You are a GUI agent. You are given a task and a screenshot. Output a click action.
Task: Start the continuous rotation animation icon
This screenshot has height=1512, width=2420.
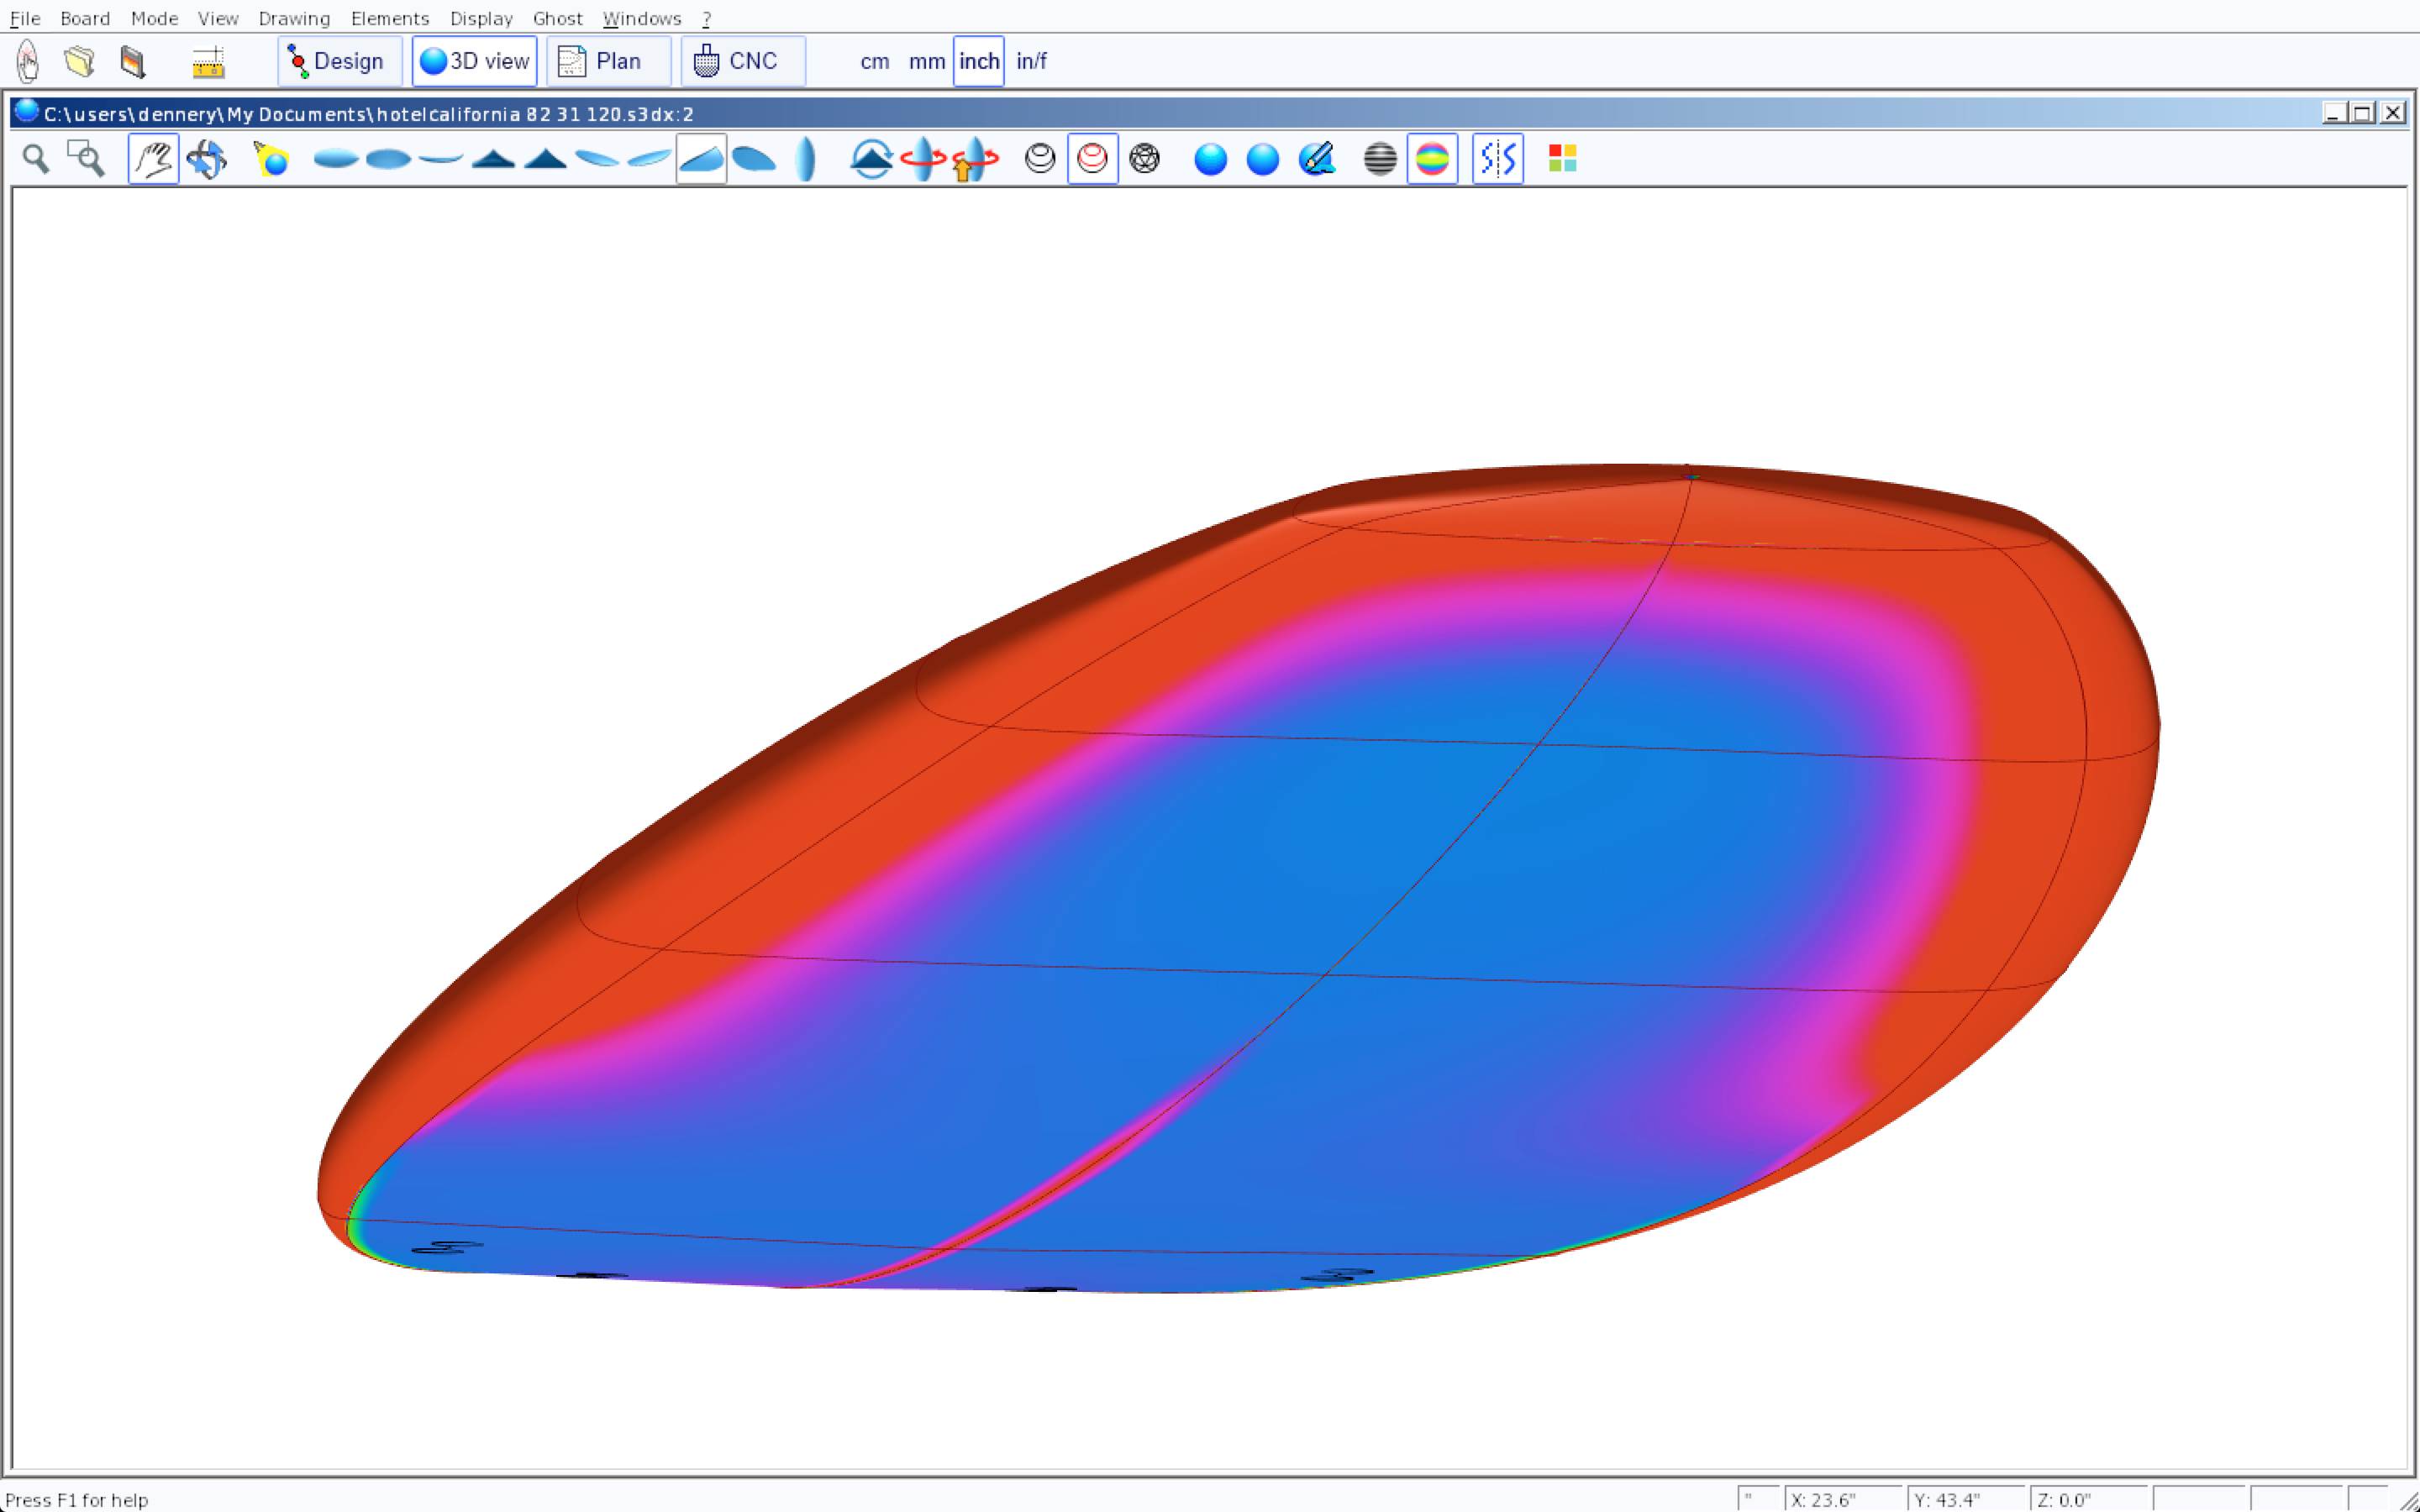coord(923,159)
